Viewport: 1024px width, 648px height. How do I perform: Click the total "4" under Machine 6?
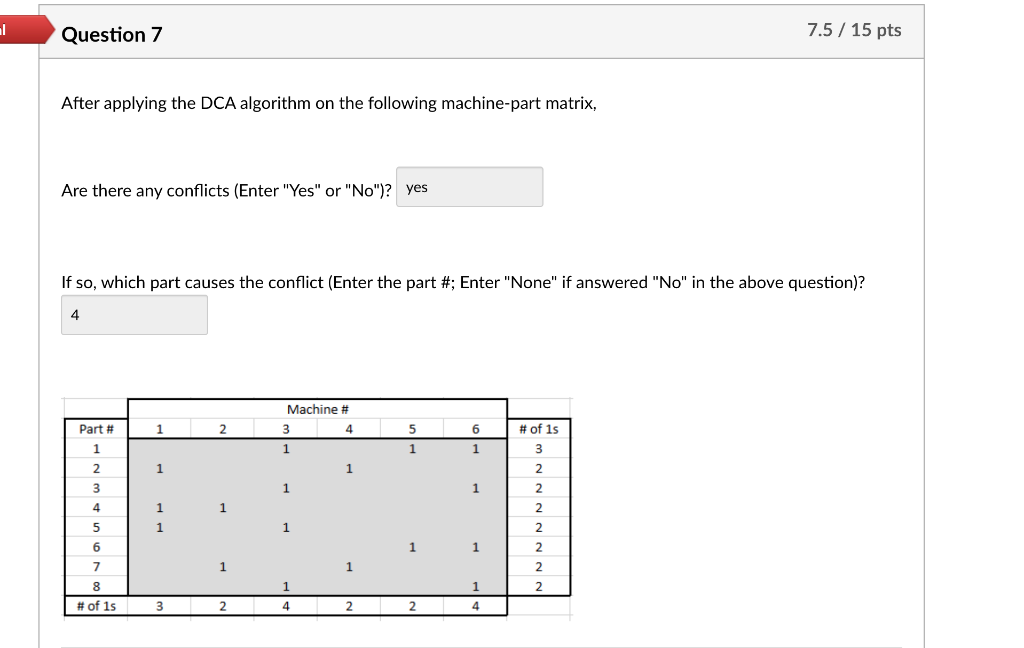coord(474,605)
